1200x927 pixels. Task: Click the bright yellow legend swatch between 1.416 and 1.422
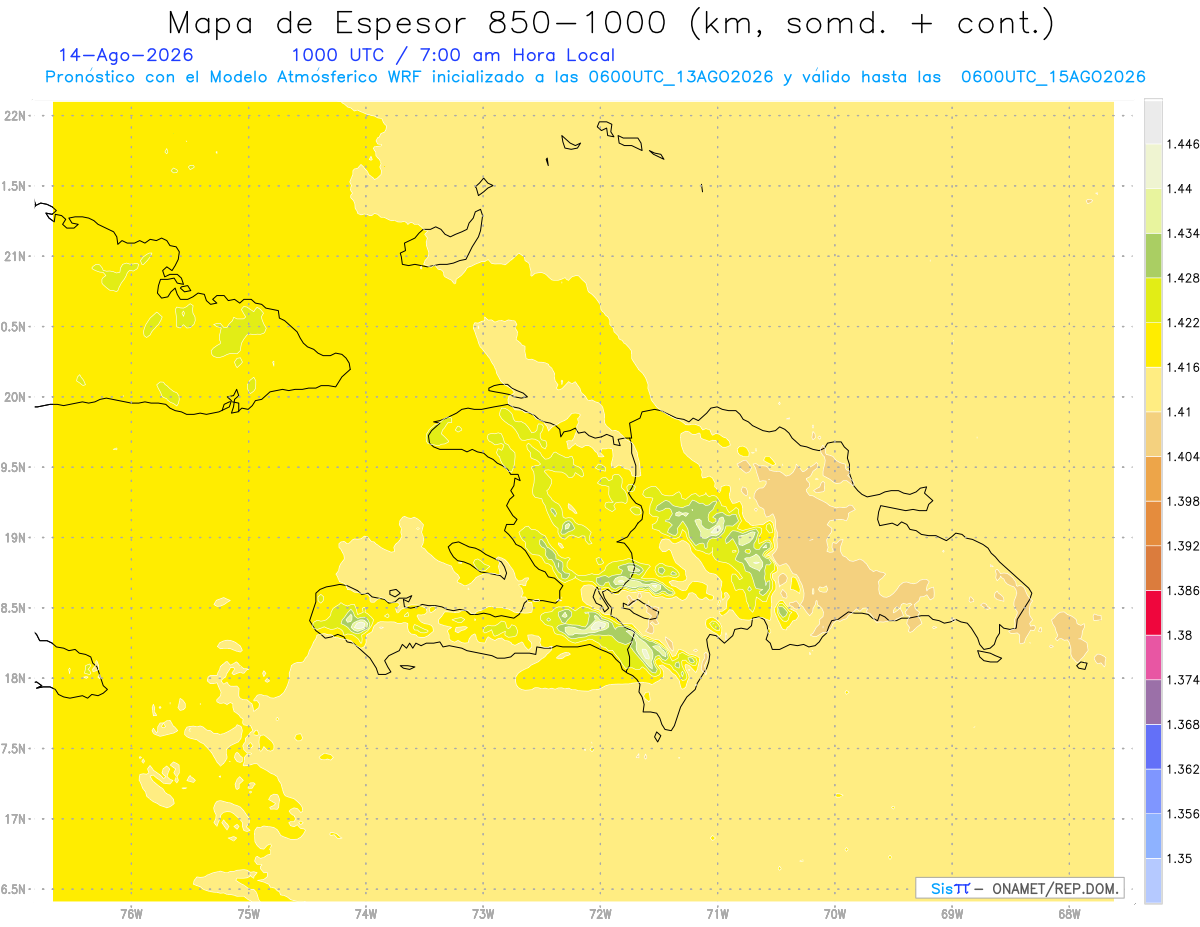pyautogui.click(x=1153, y=345)
